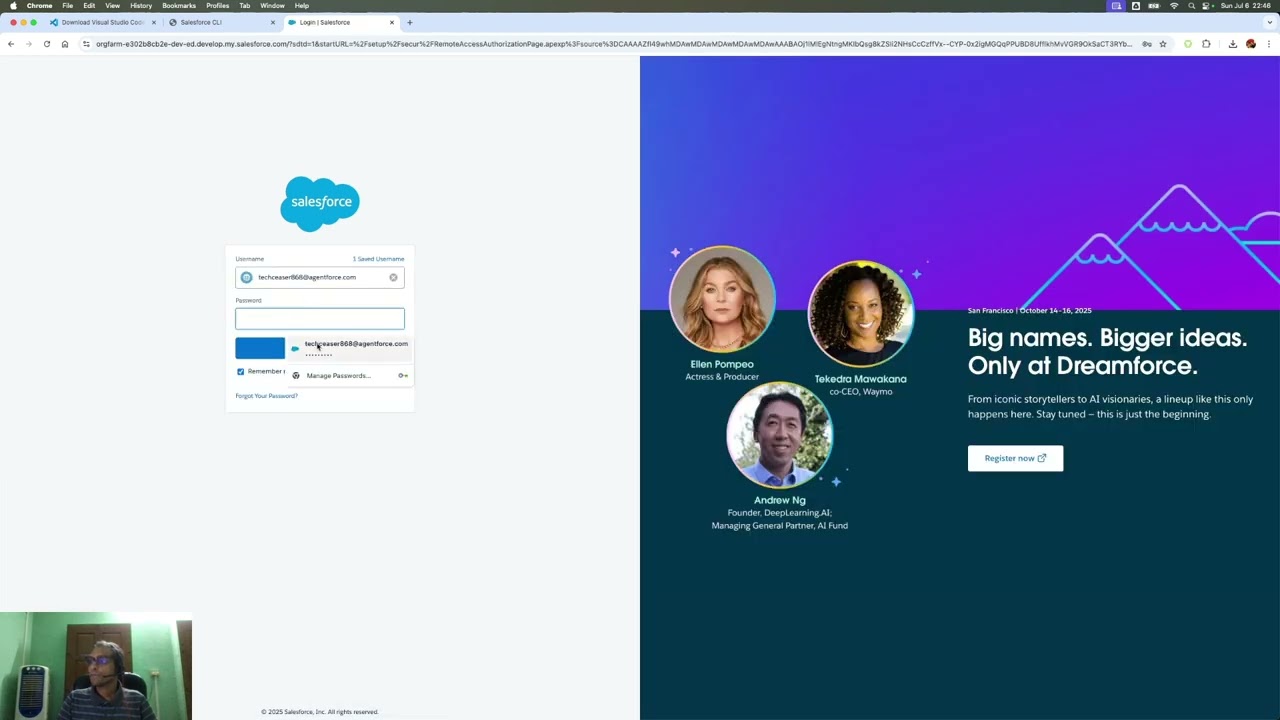Click the Password input field

click(x=320, y=319)
